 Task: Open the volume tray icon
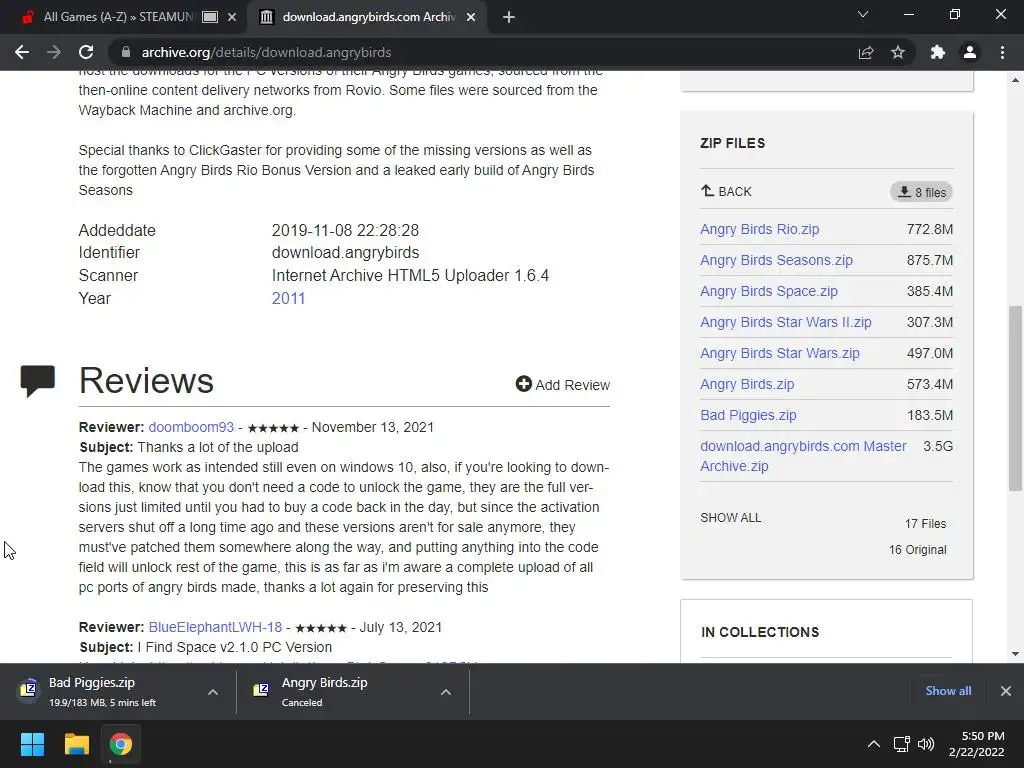click(926, 744)
